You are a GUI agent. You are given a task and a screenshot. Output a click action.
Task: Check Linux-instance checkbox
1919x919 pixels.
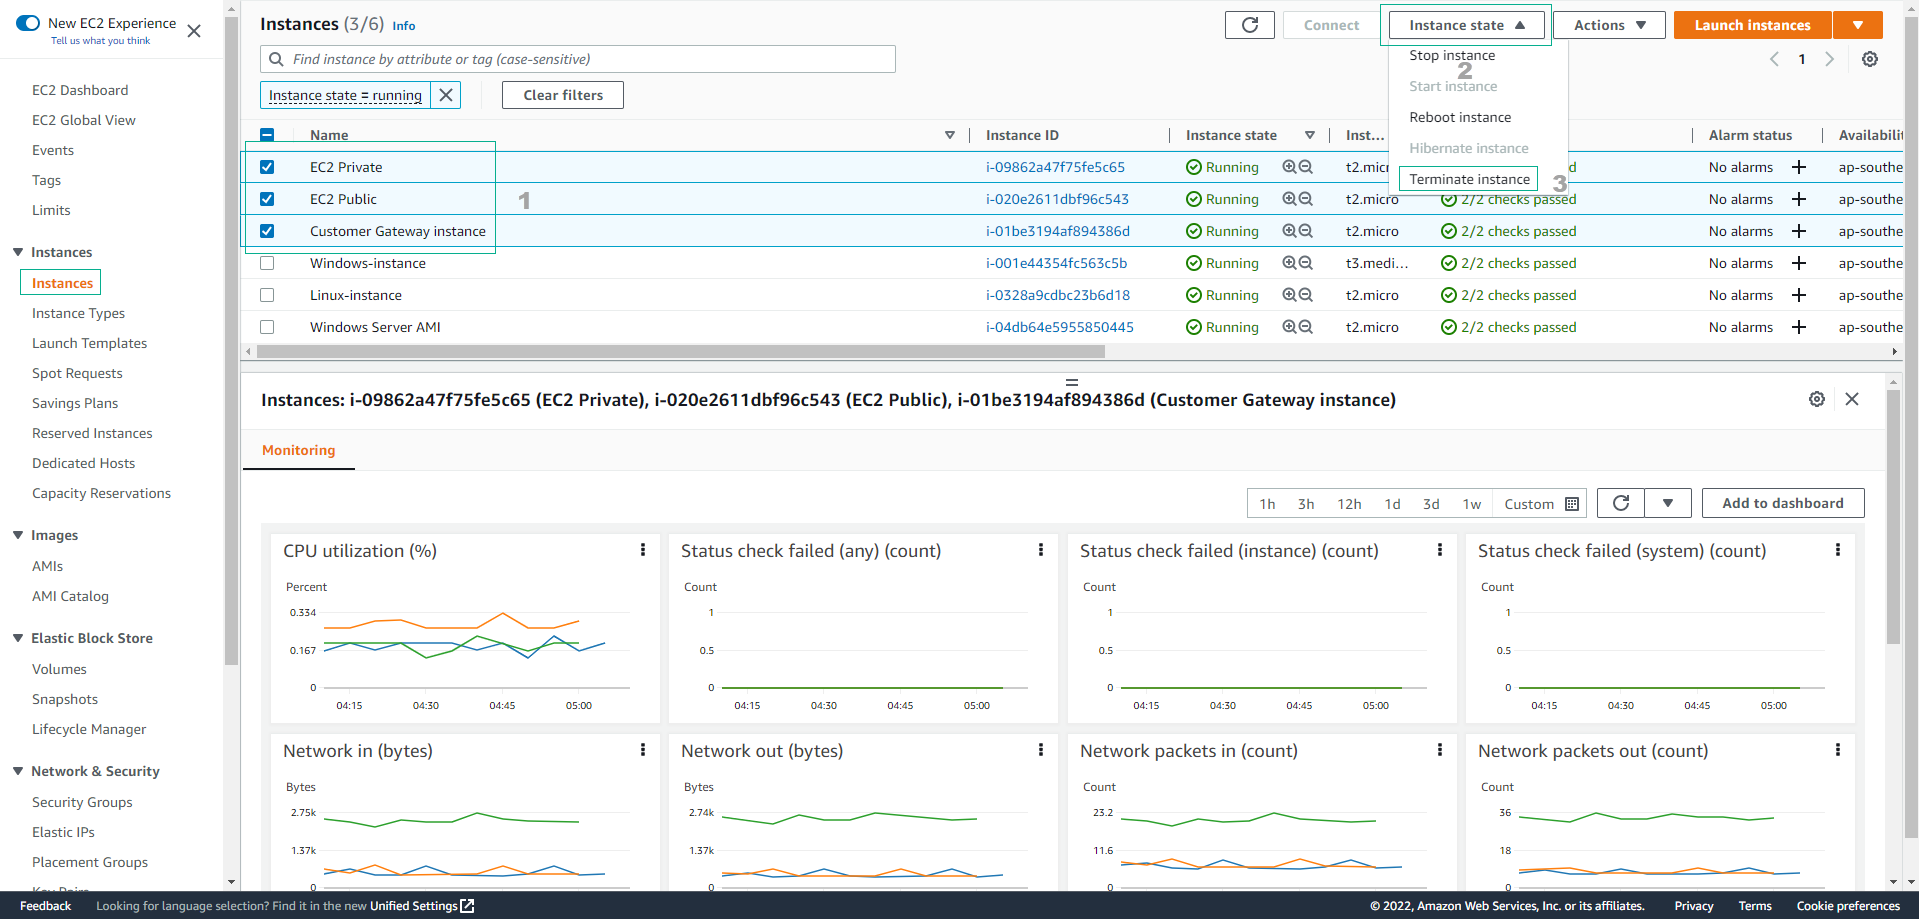click(267, 295)
